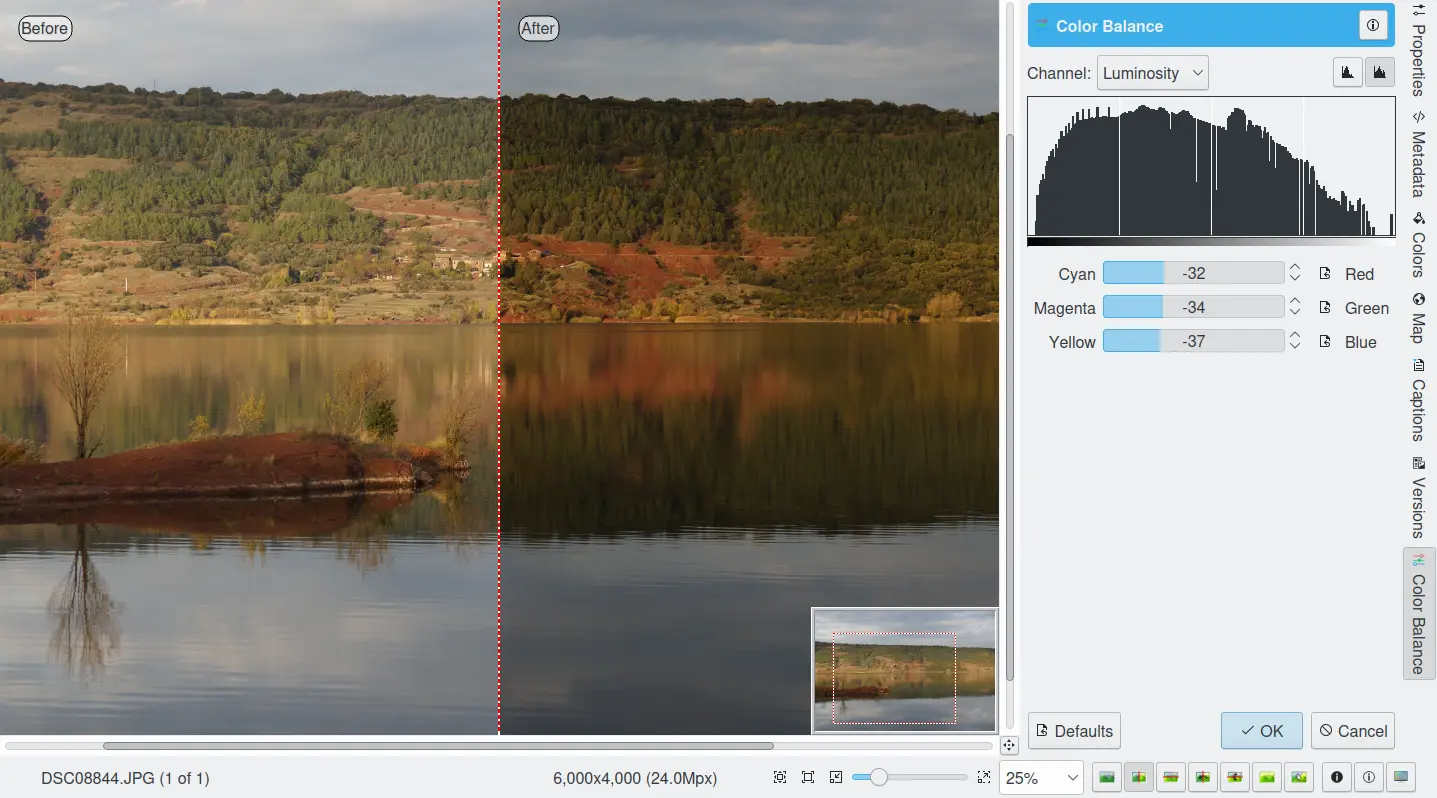Viewport: 1437px width, 798px height.
Task: Reset the Cyan-Red value to default
Action: pyautogui.click(x=1325, y=274)
